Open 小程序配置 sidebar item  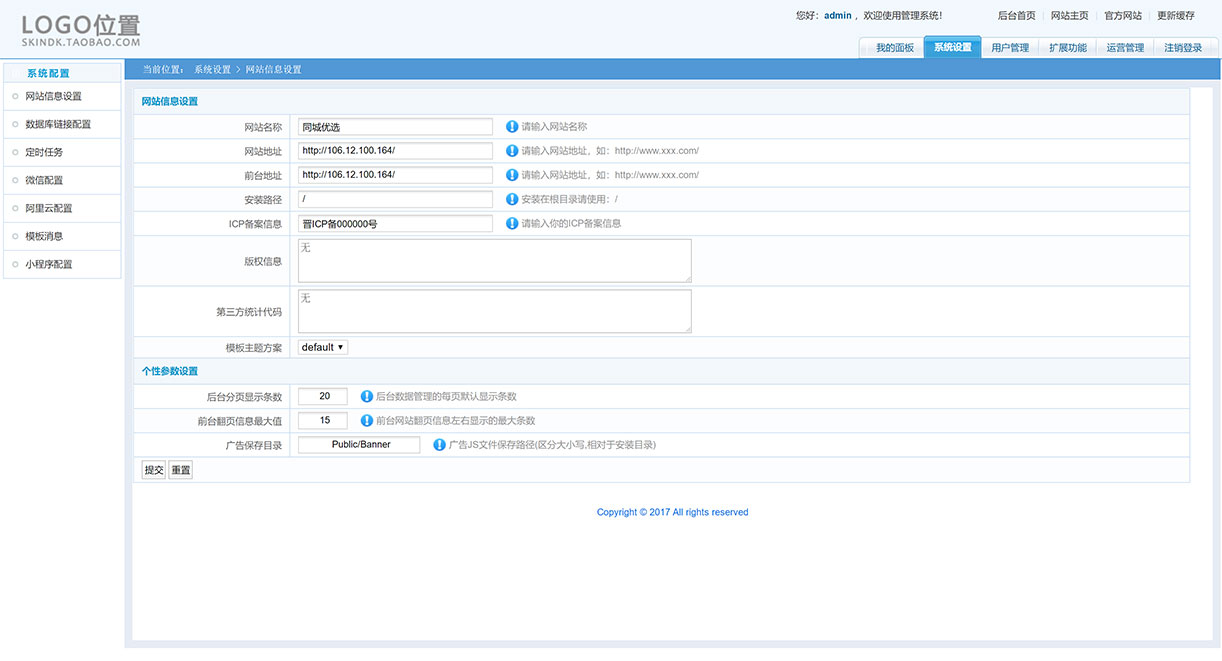point(49,265)
